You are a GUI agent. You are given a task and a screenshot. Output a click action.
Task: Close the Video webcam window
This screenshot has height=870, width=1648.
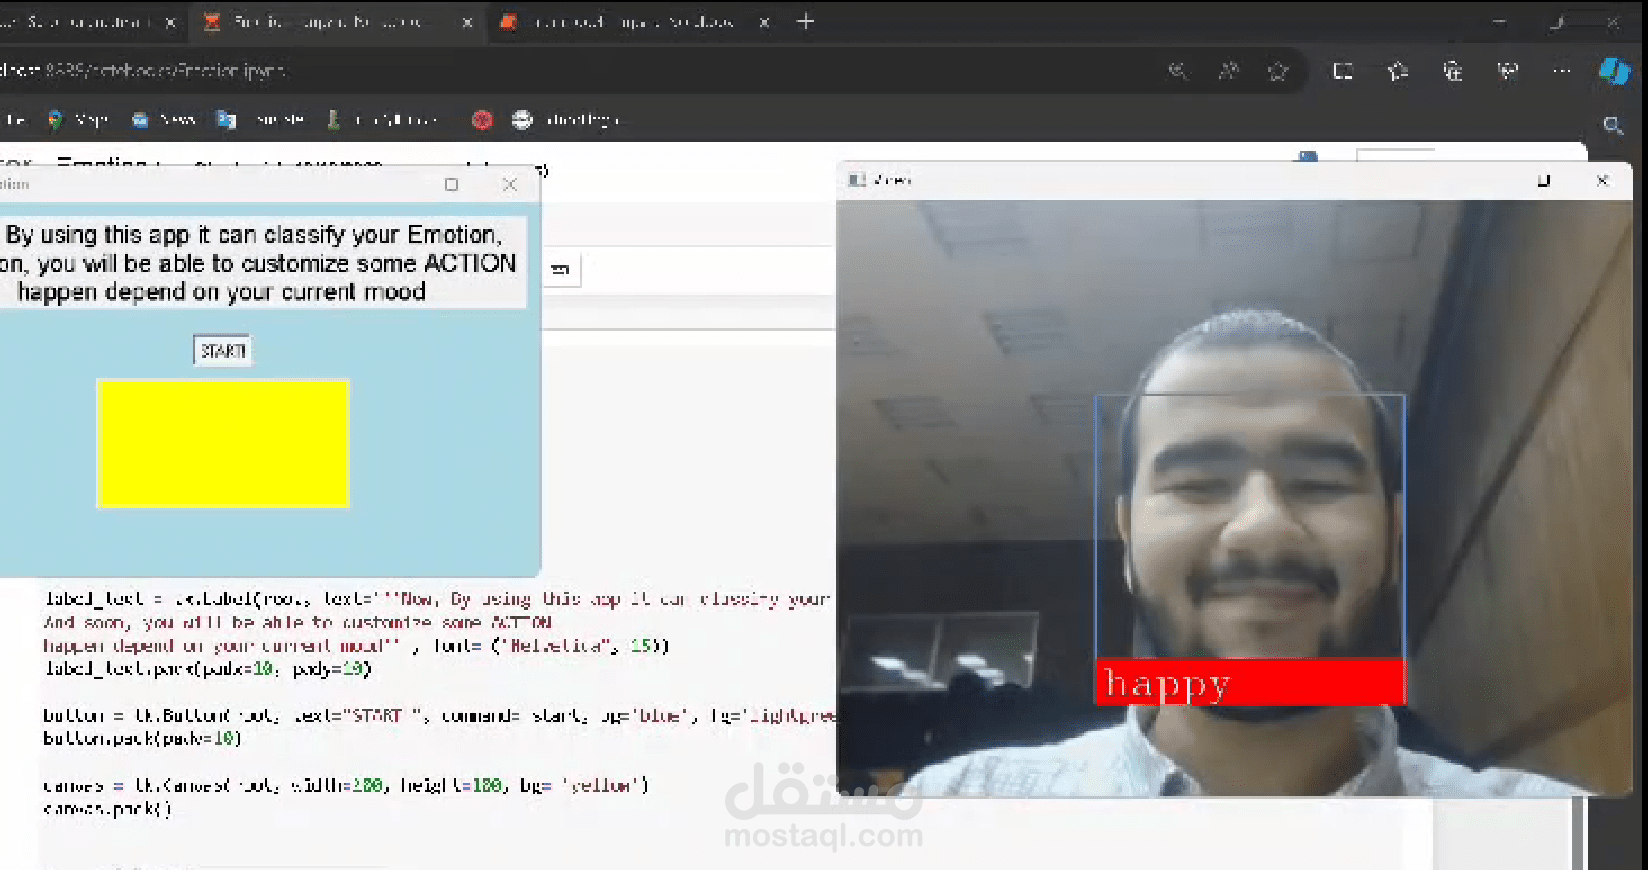(1602, 181)
